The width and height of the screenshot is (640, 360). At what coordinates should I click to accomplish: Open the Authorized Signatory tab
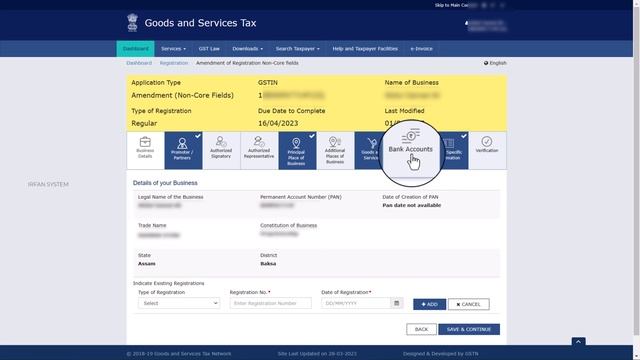coord(221,150)
